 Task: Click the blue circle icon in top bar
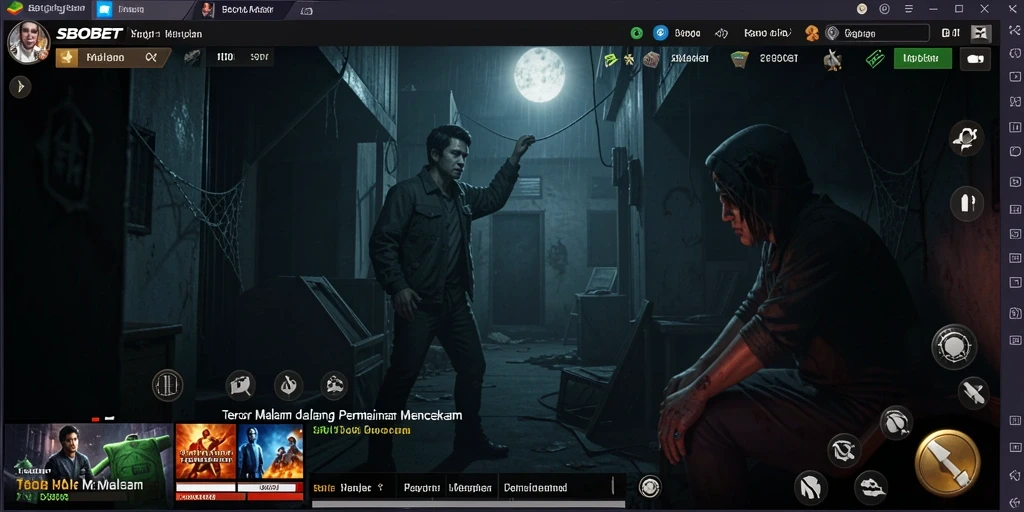pyautogui.click(x=661, y=33)
